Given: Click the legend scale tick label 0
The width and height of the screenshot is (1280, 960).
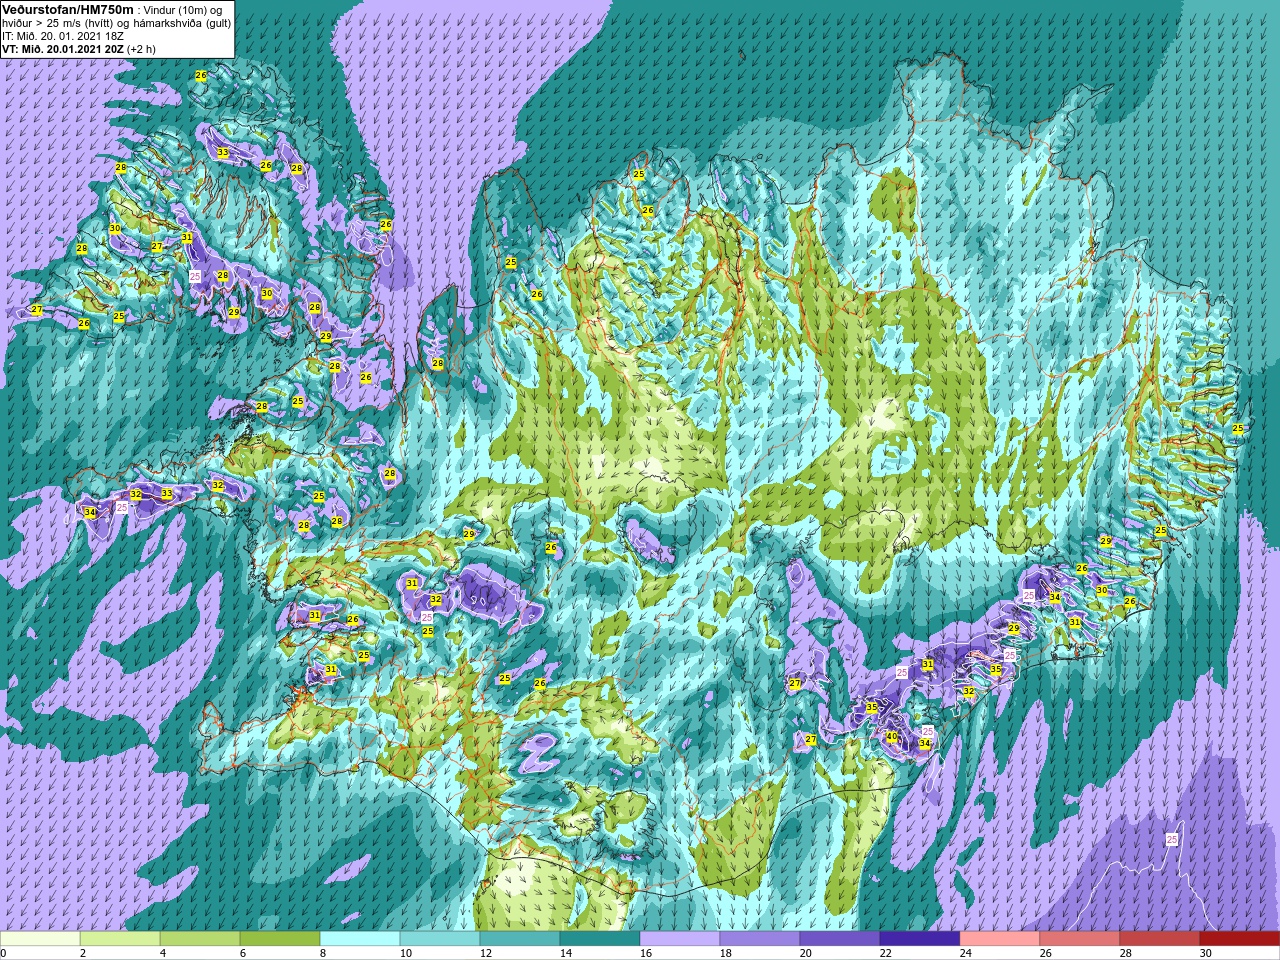Looking at the screenshot, I should pos(3,953).
